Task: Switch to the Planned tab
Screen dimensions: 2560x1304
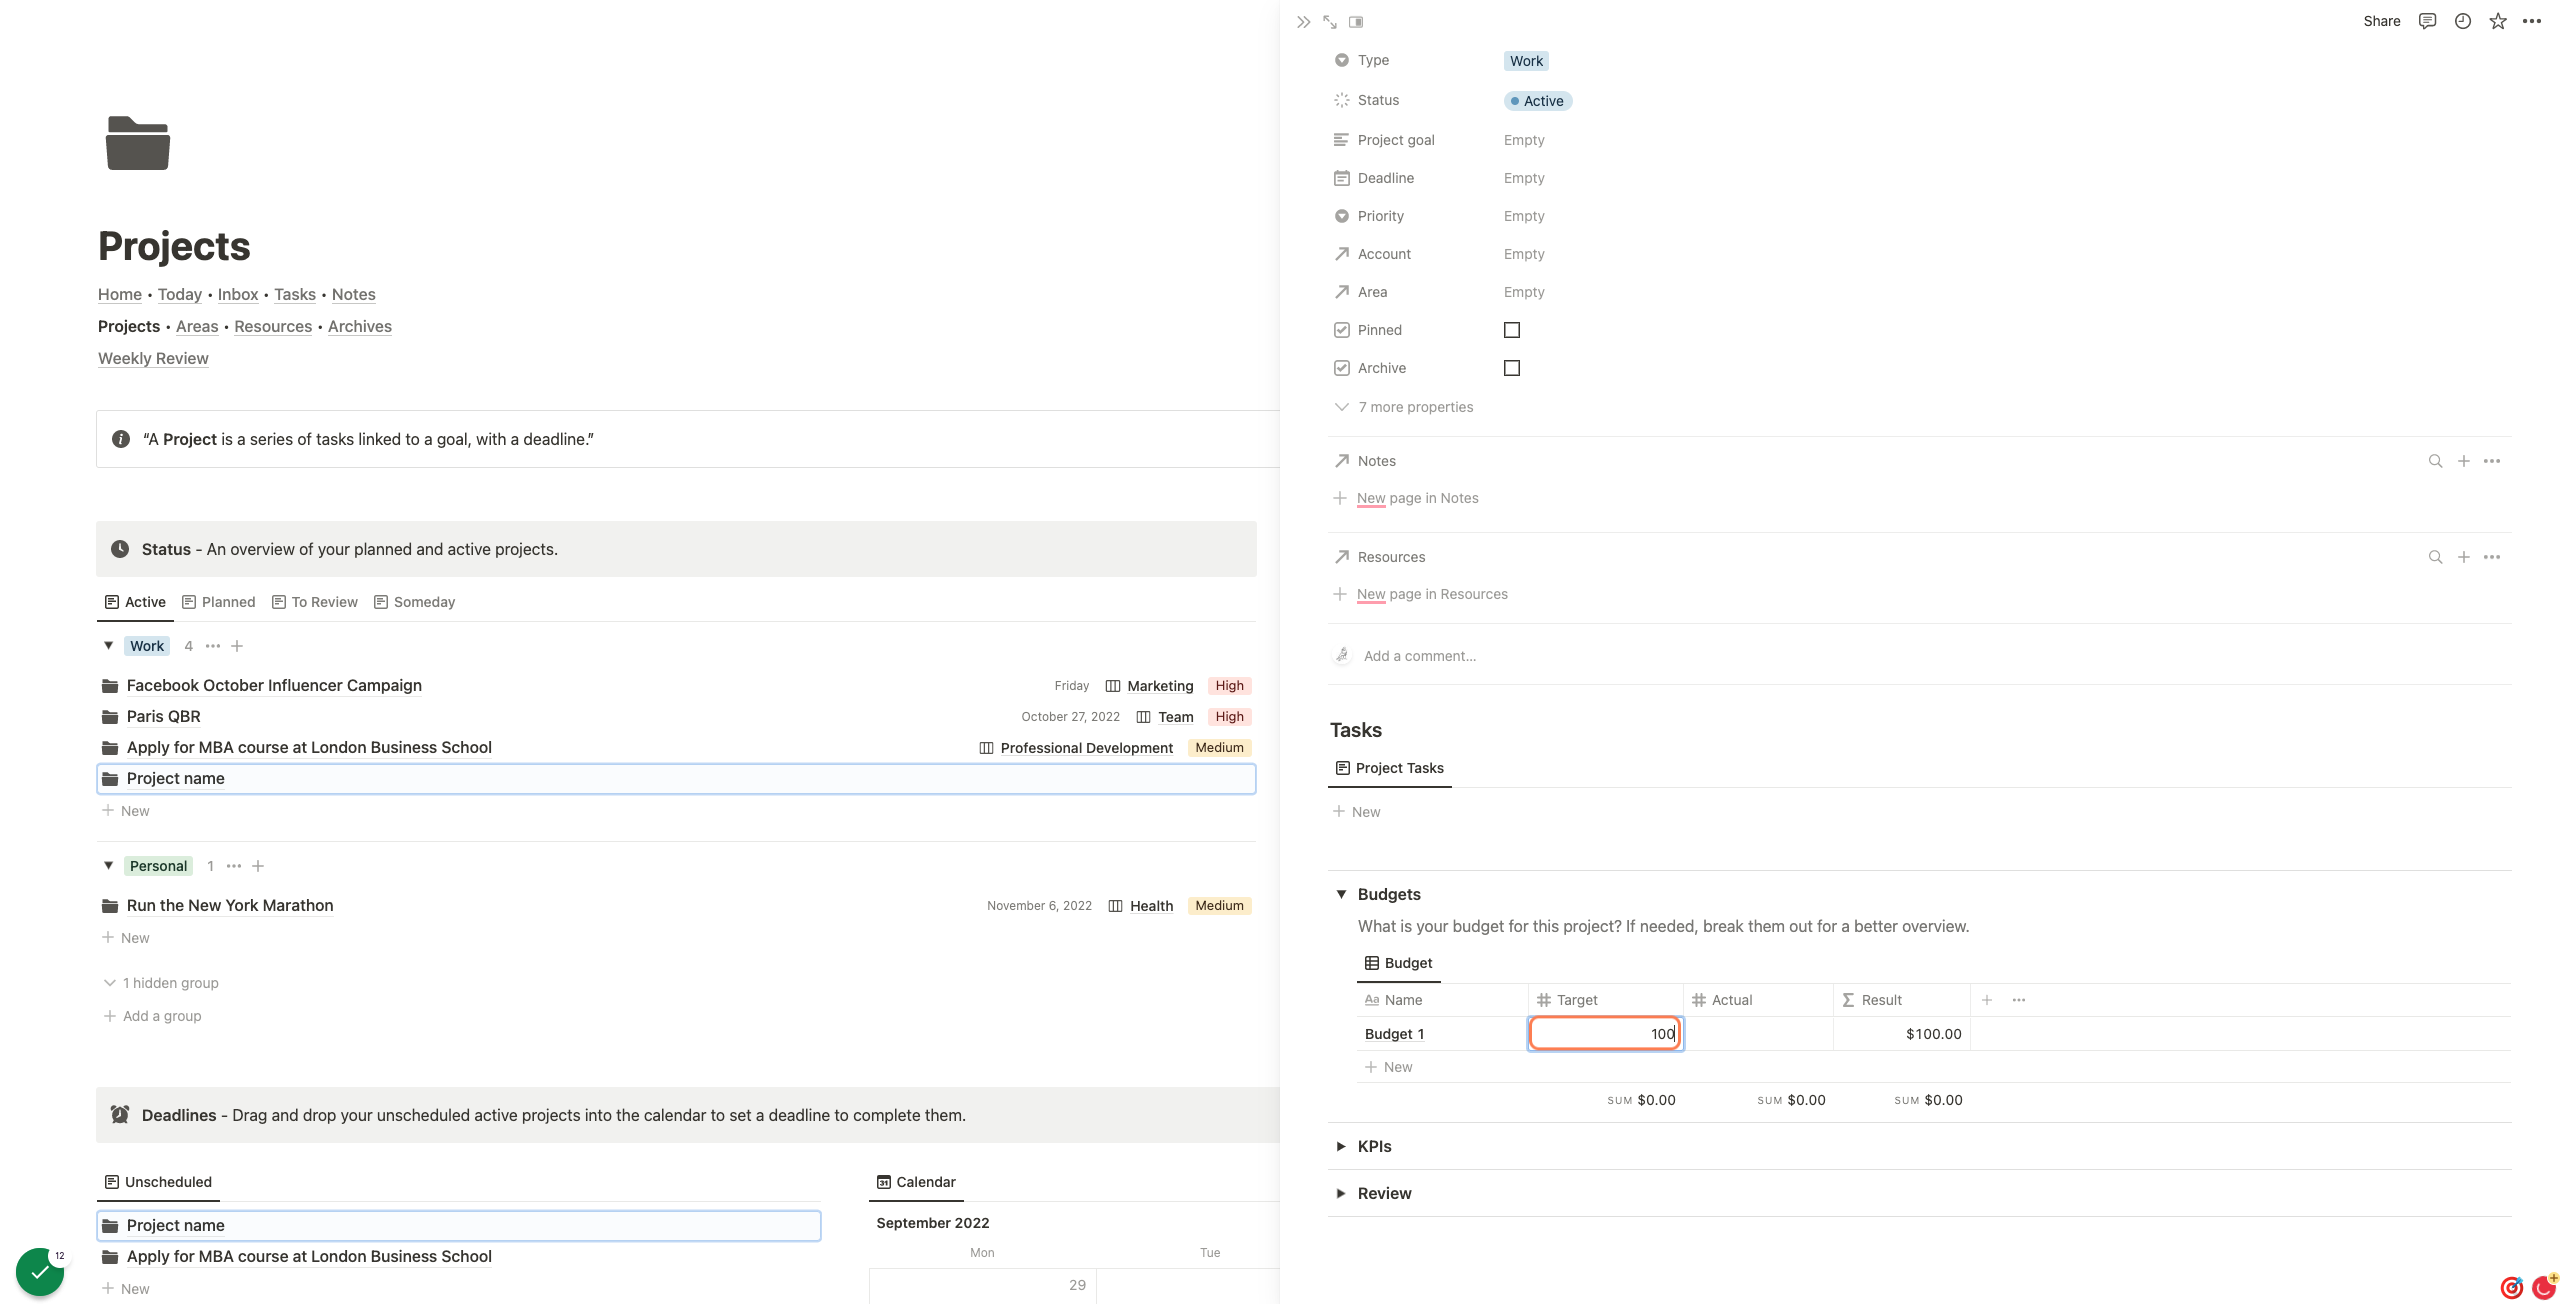Action: 219,602
